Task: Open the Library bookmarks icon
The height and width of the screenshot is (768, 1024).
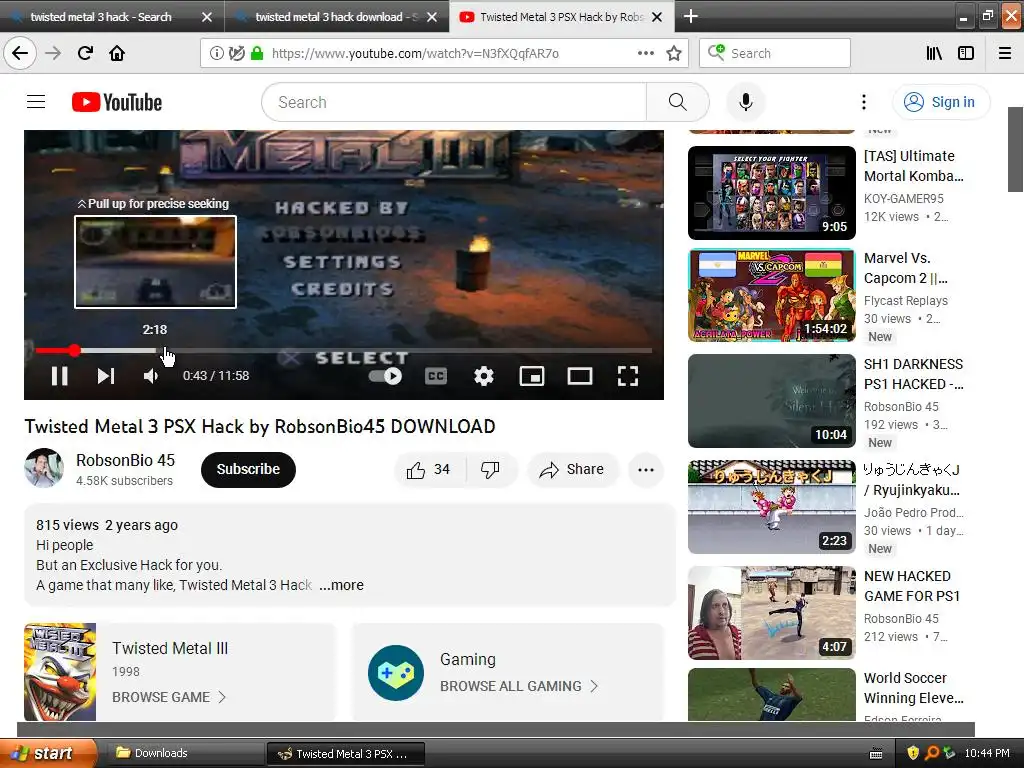Action: [x=934, y=53]
